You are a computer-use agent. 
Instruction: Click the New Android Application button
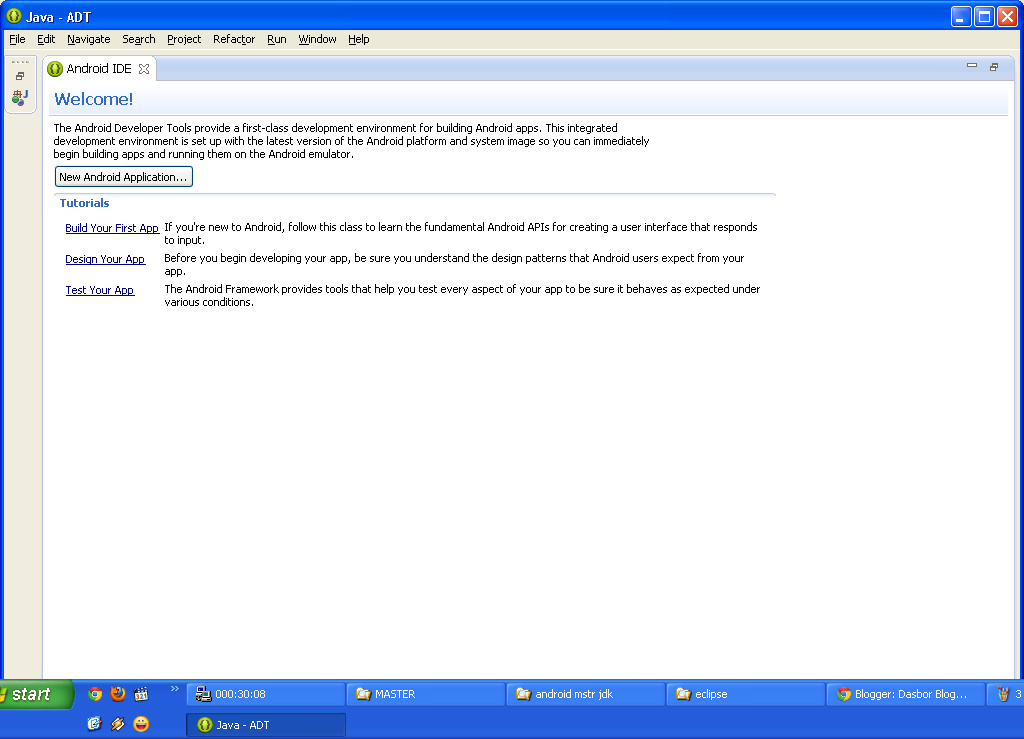coord(123,177)
